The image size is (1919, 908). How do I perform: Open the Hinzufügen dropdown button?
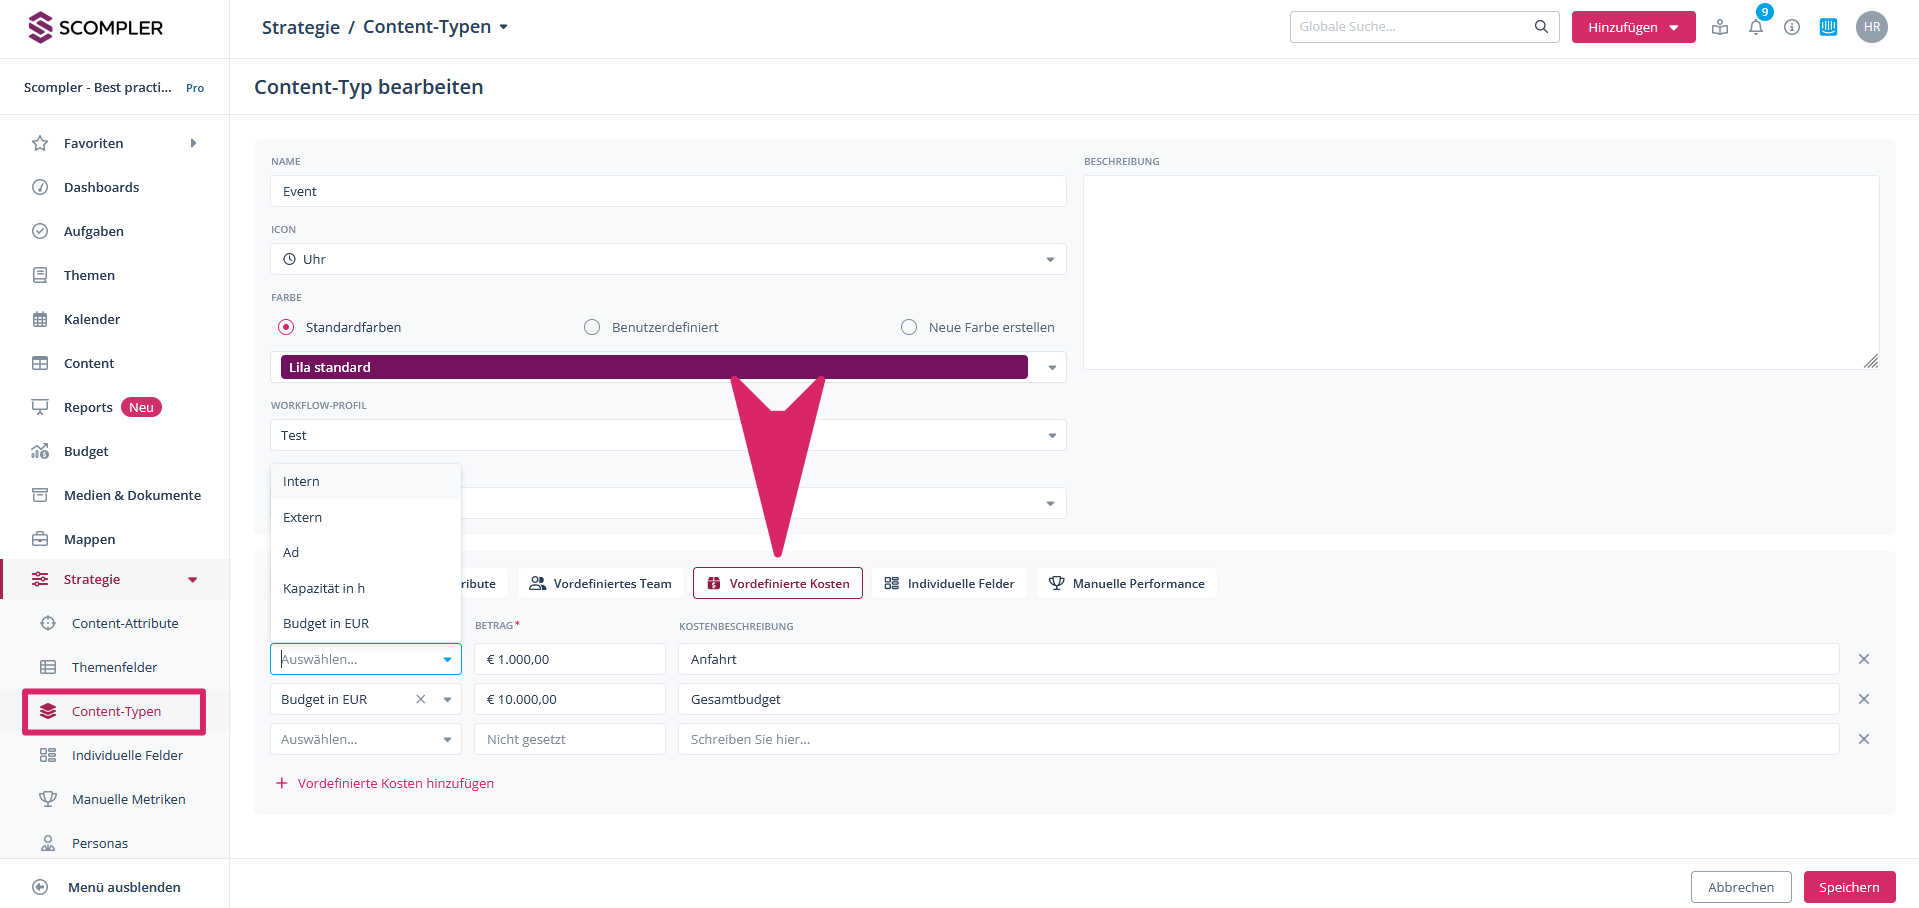1632,27
